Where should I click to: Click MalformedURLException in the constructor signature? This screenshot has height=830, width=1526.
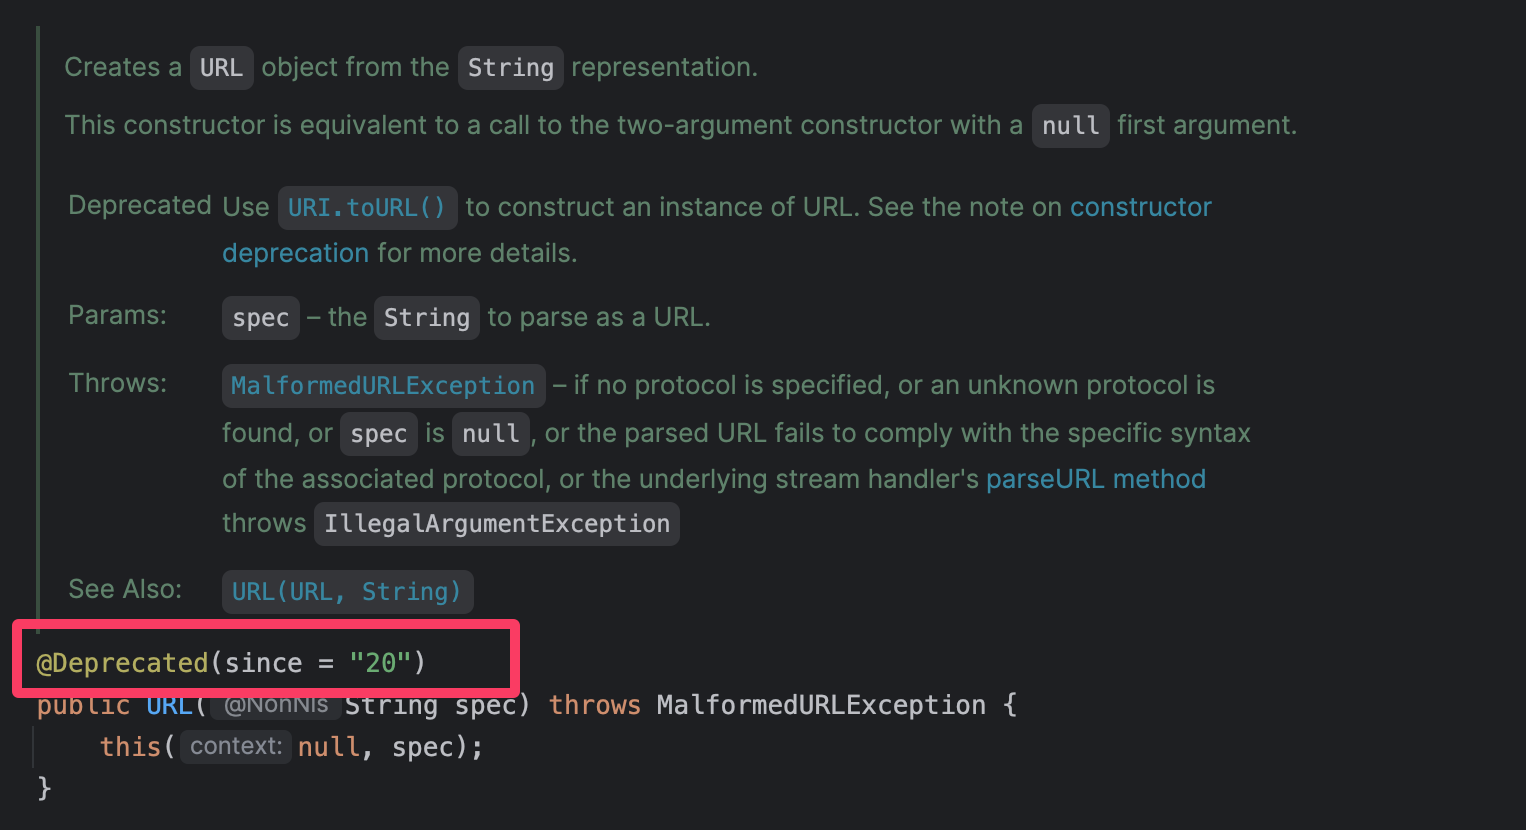[821, 706]
